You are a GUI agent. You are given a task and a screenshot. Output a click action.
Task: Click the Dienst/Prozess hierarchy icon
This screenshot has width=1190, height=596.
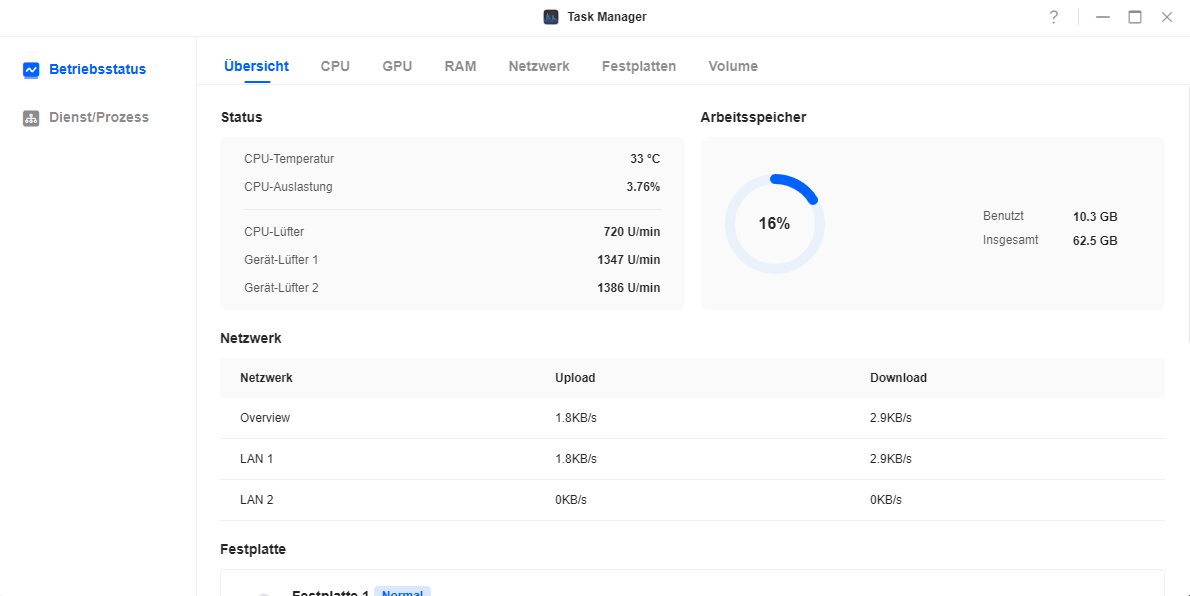[x=31, y=118]
